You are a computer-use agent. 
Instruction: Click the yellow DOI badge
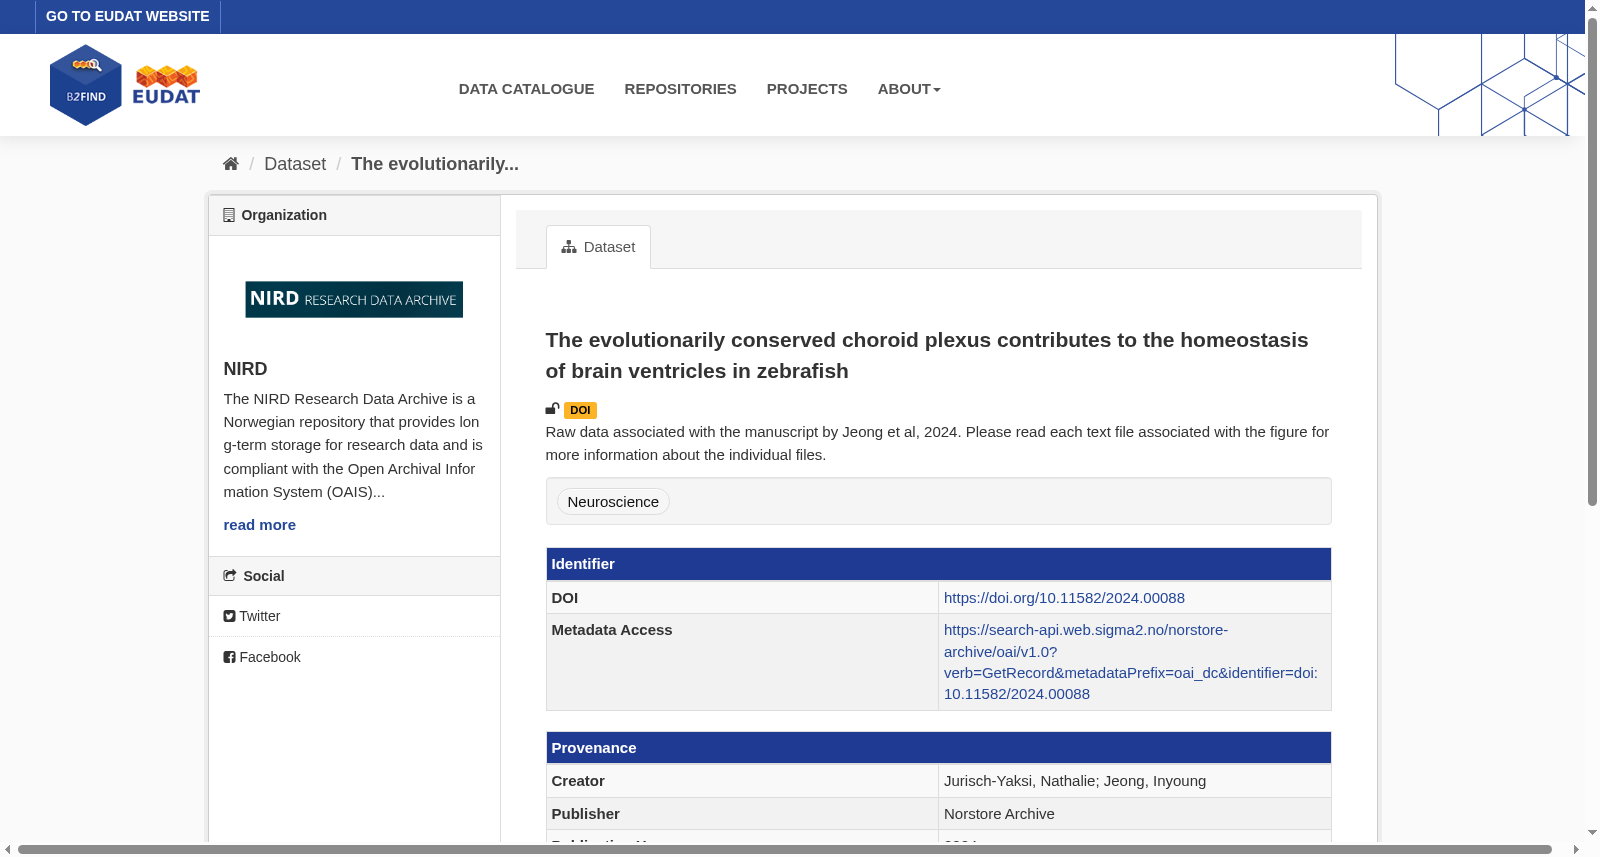580,410
